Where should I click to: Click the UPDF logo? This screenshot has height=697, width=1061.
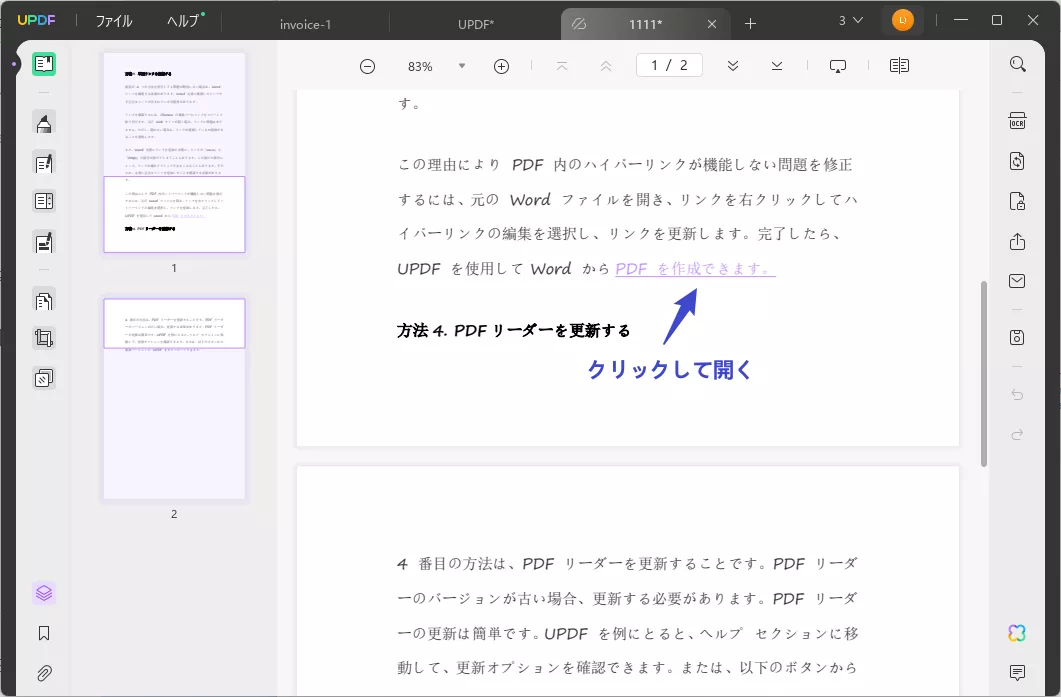[37, 20]
